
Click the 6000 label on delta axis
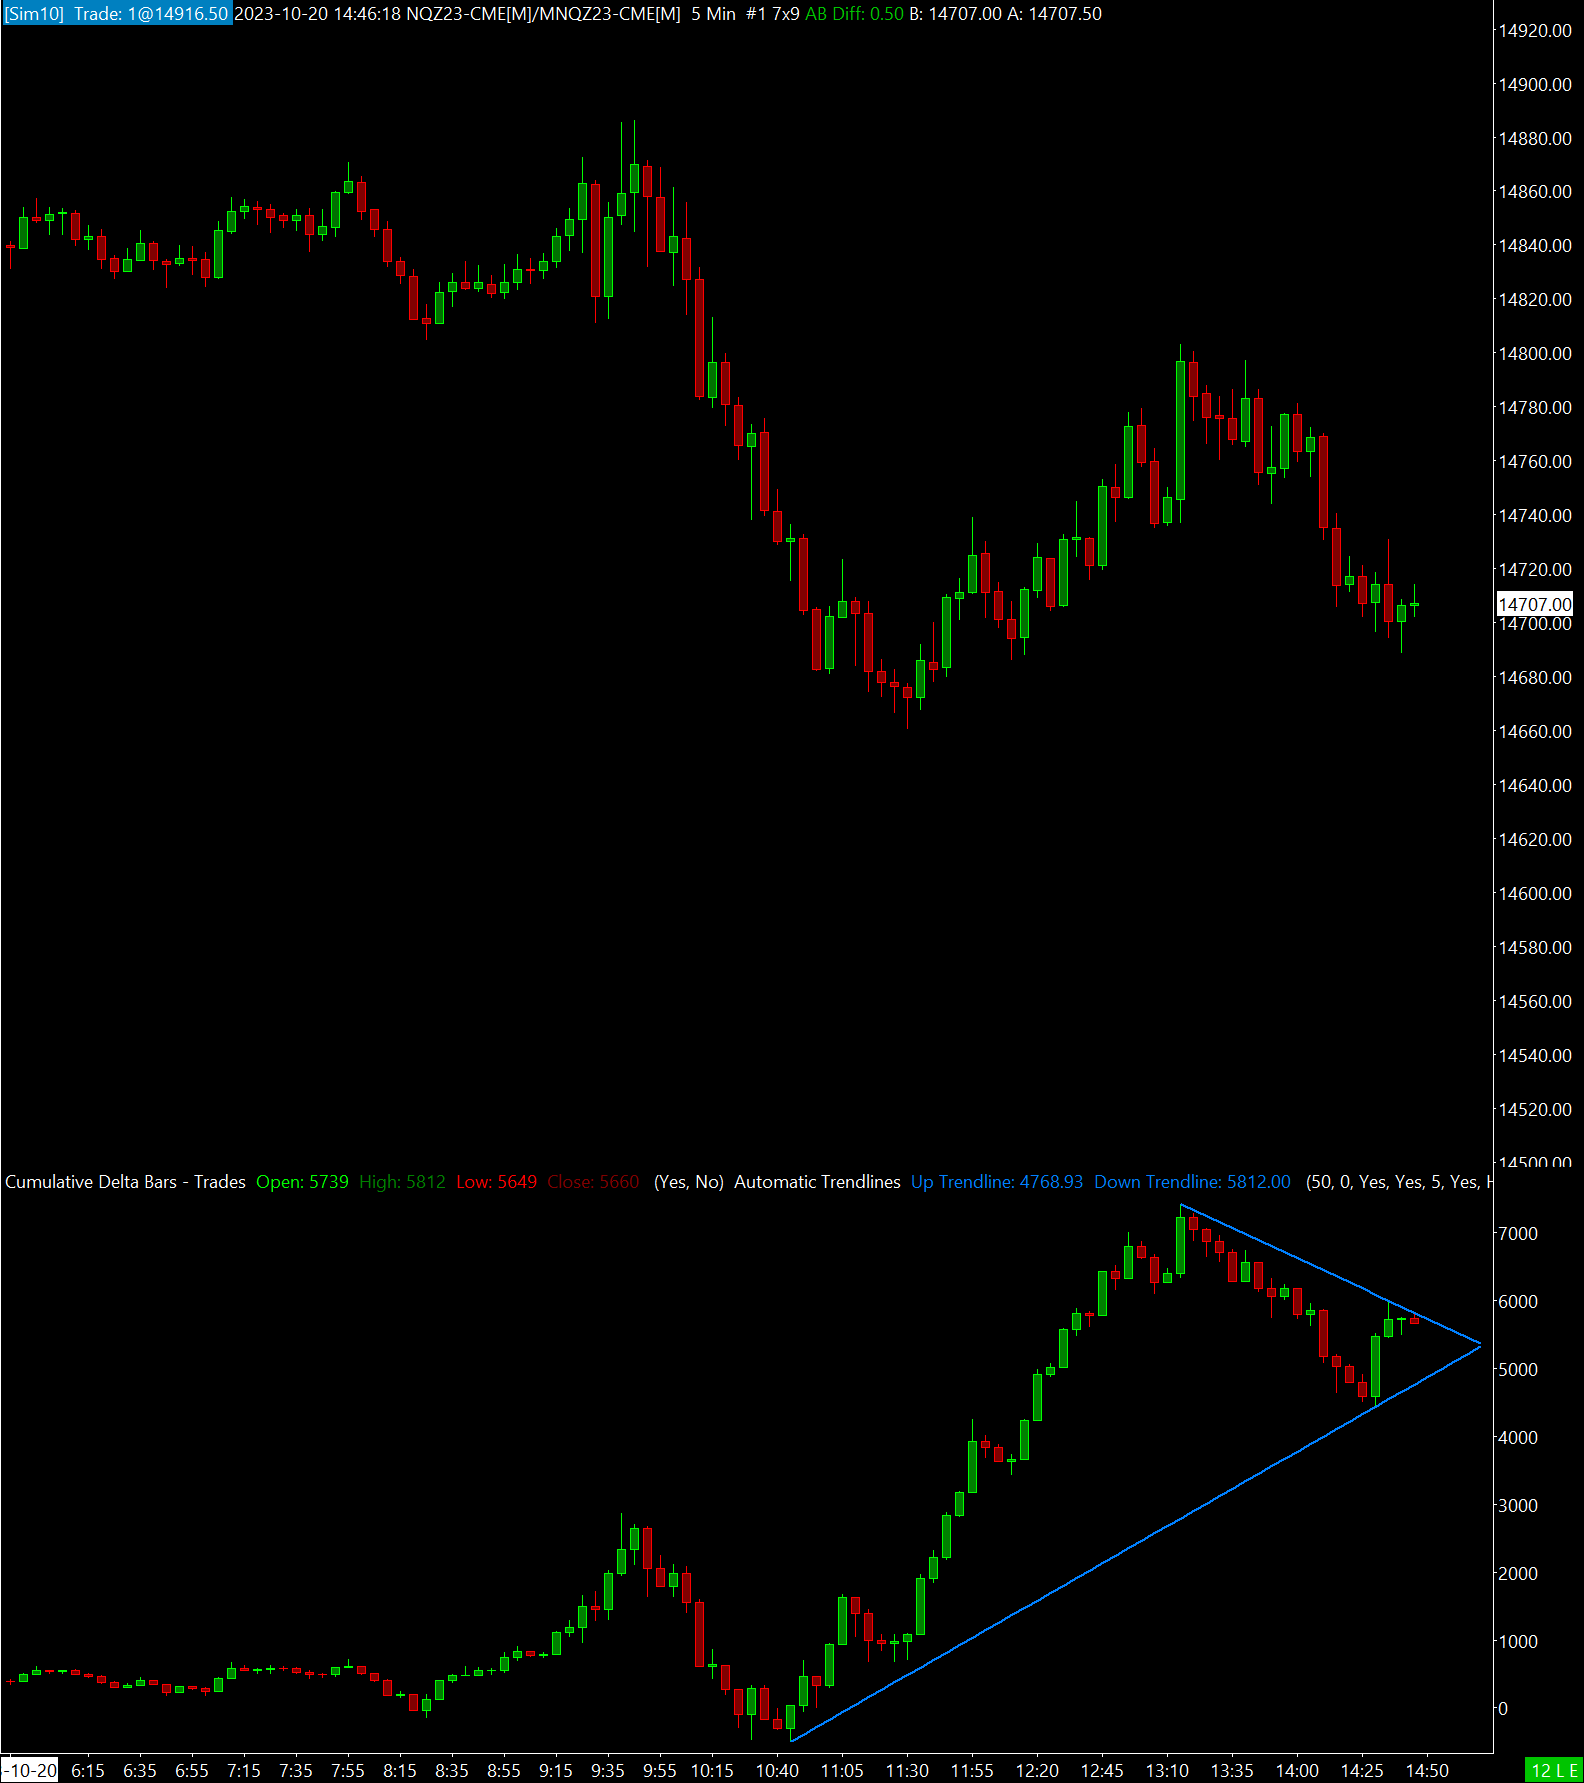coord(1517,1302)
